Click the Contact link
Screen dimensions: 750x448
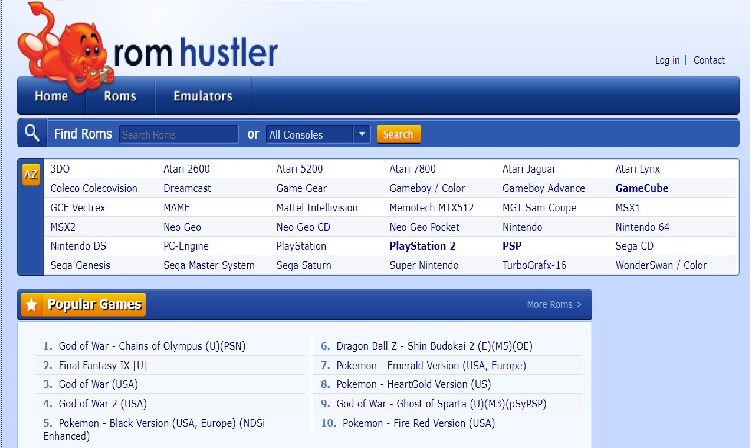709,60
